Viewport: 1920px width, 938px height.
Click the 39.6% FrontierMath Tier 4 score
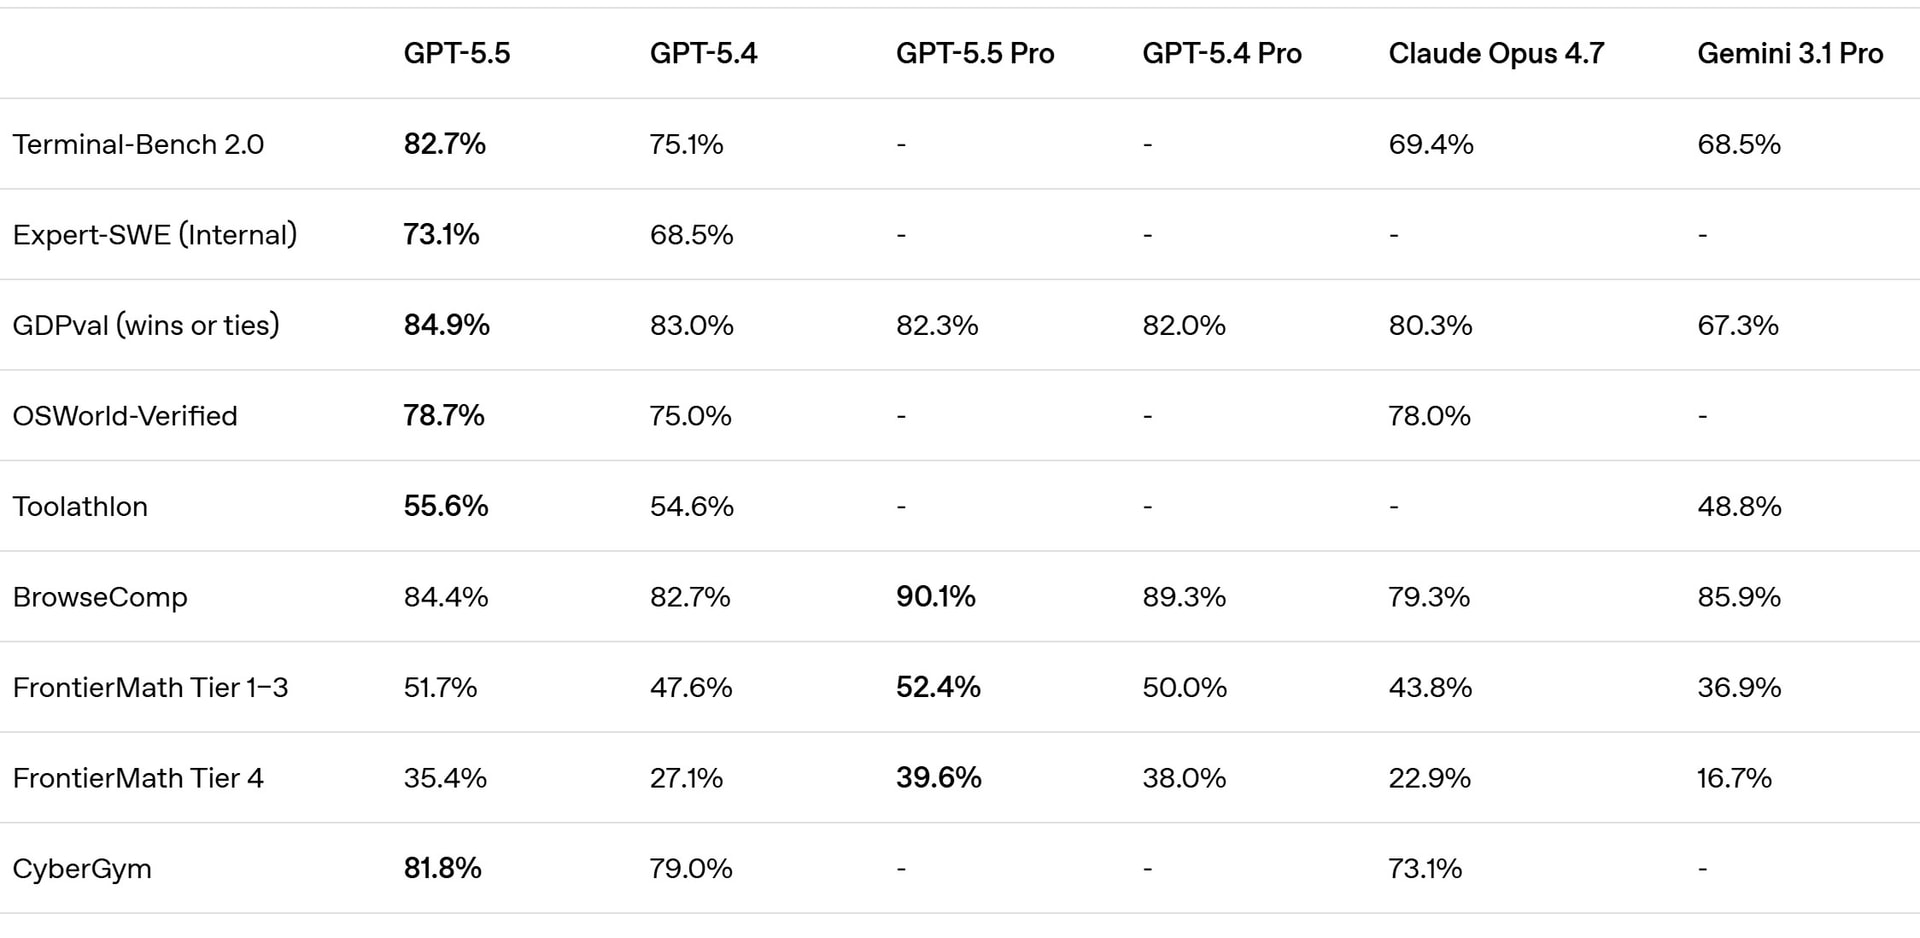tap(939, 778)
